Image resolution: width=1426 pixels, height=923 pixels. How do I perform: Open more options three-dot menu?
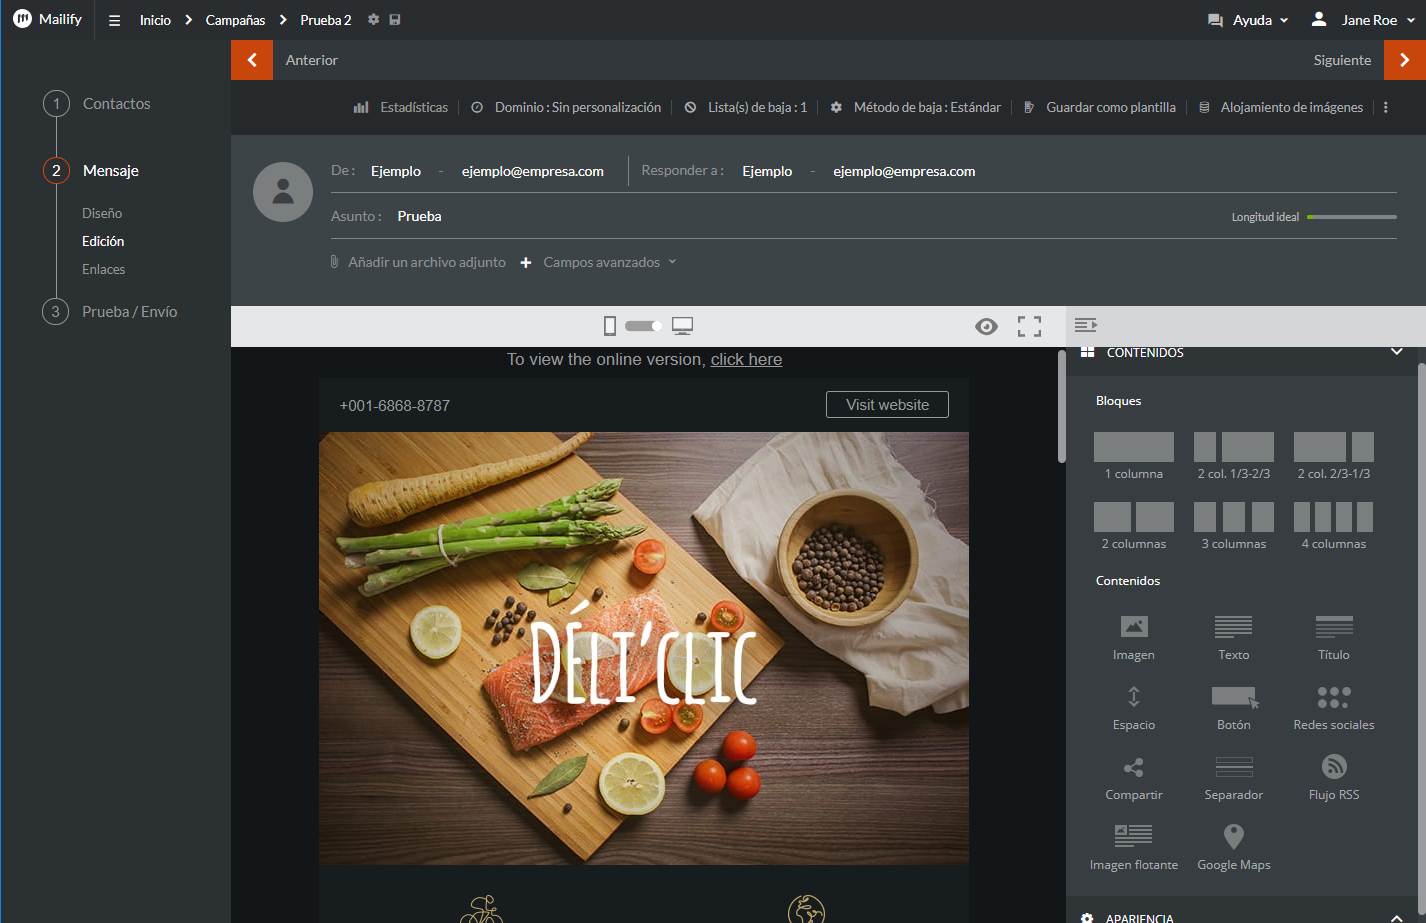click(1386, 107)
